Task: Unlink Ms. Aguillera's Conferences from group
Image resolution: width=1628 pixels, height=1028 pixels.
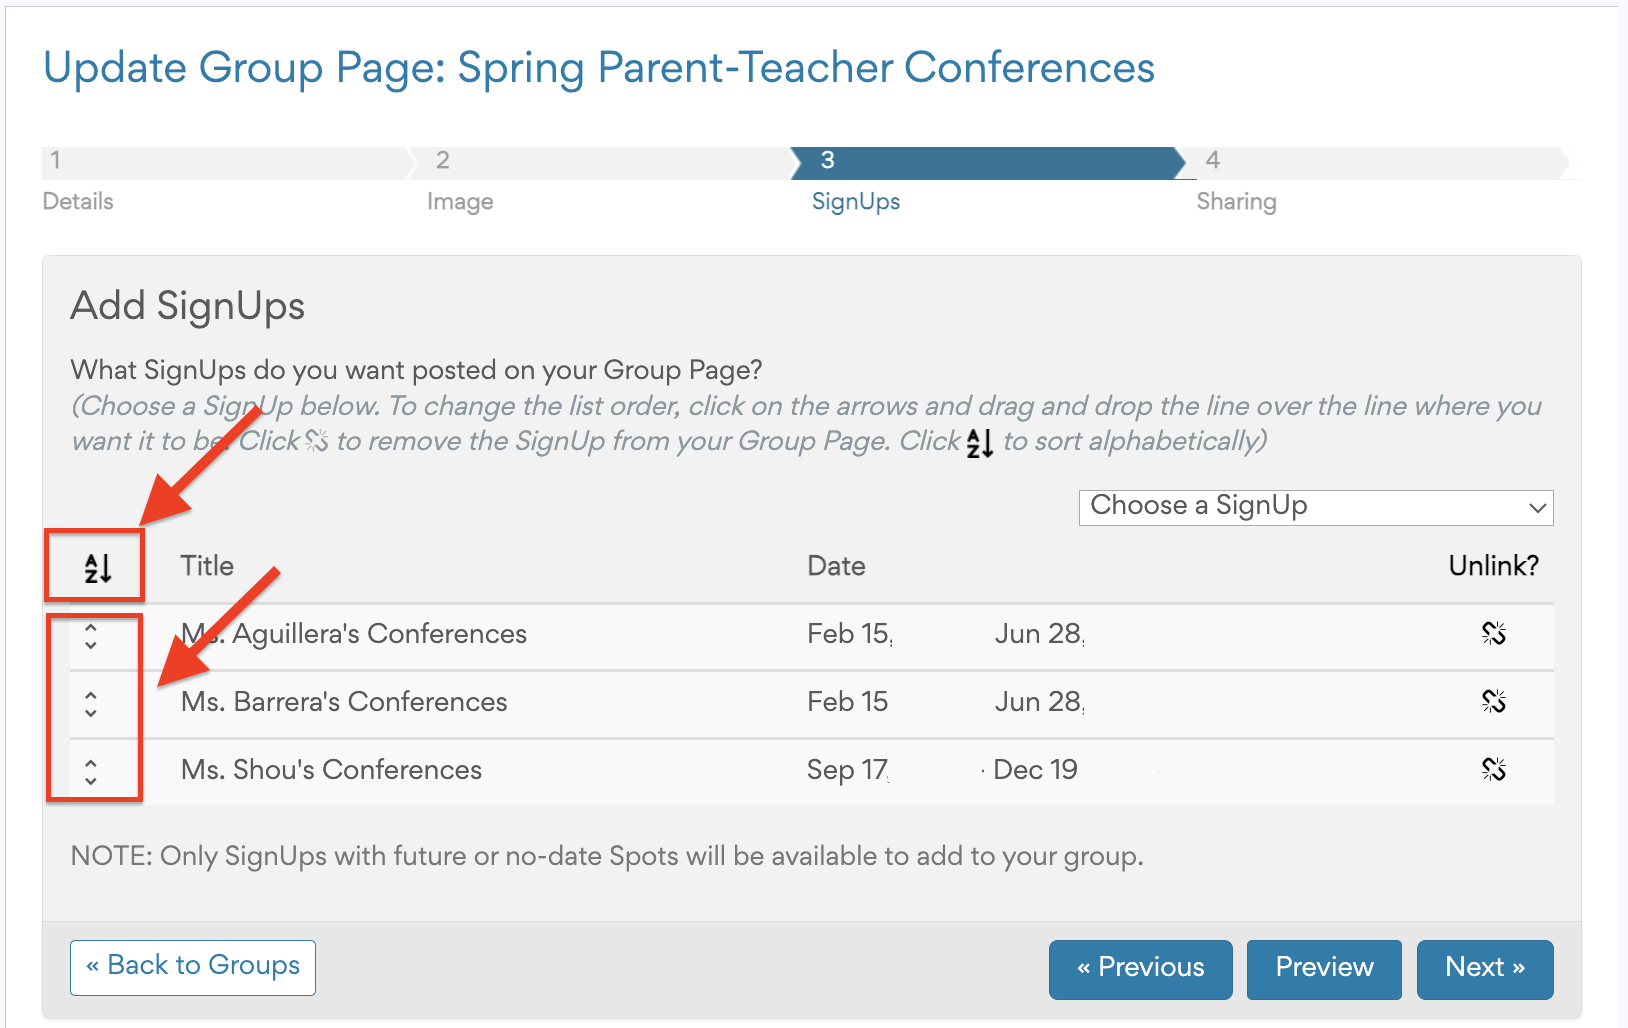Action: 1493,634
